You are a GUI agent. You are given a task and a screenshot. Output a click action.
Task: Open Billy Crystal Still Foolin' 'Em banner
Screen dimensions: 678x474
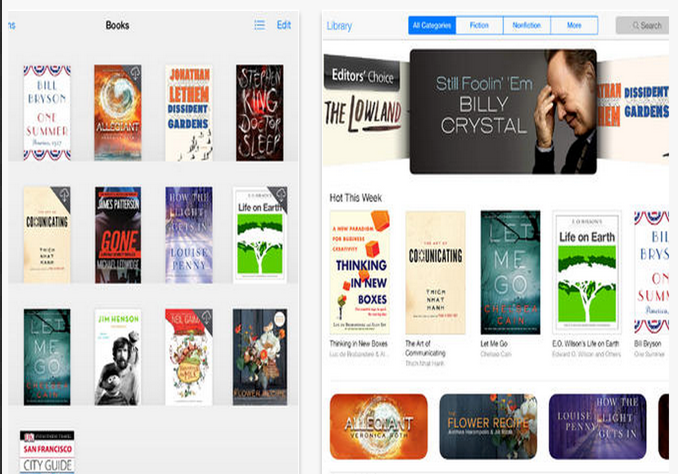[503, 112]
